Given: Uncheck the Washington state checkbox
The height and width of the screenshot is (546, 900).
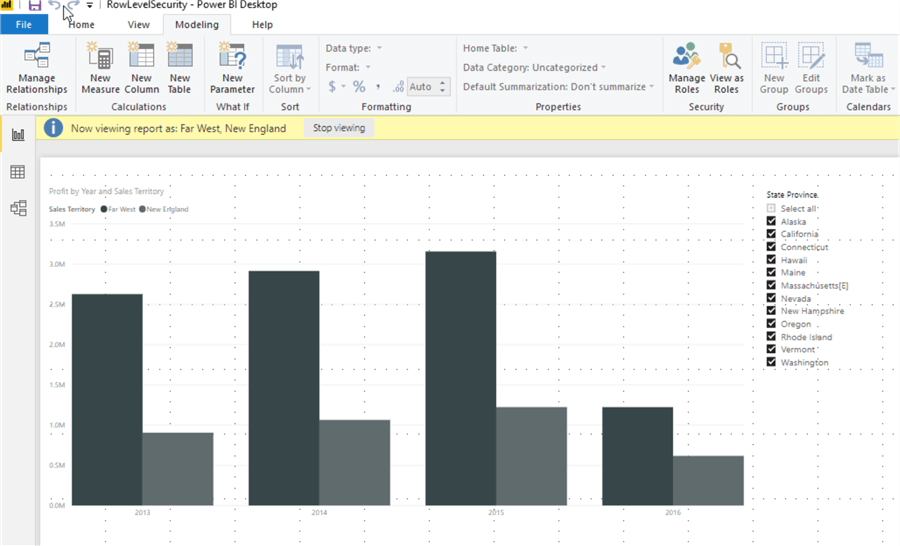Looking at the screenshot, I should click(x=771, y=362).
